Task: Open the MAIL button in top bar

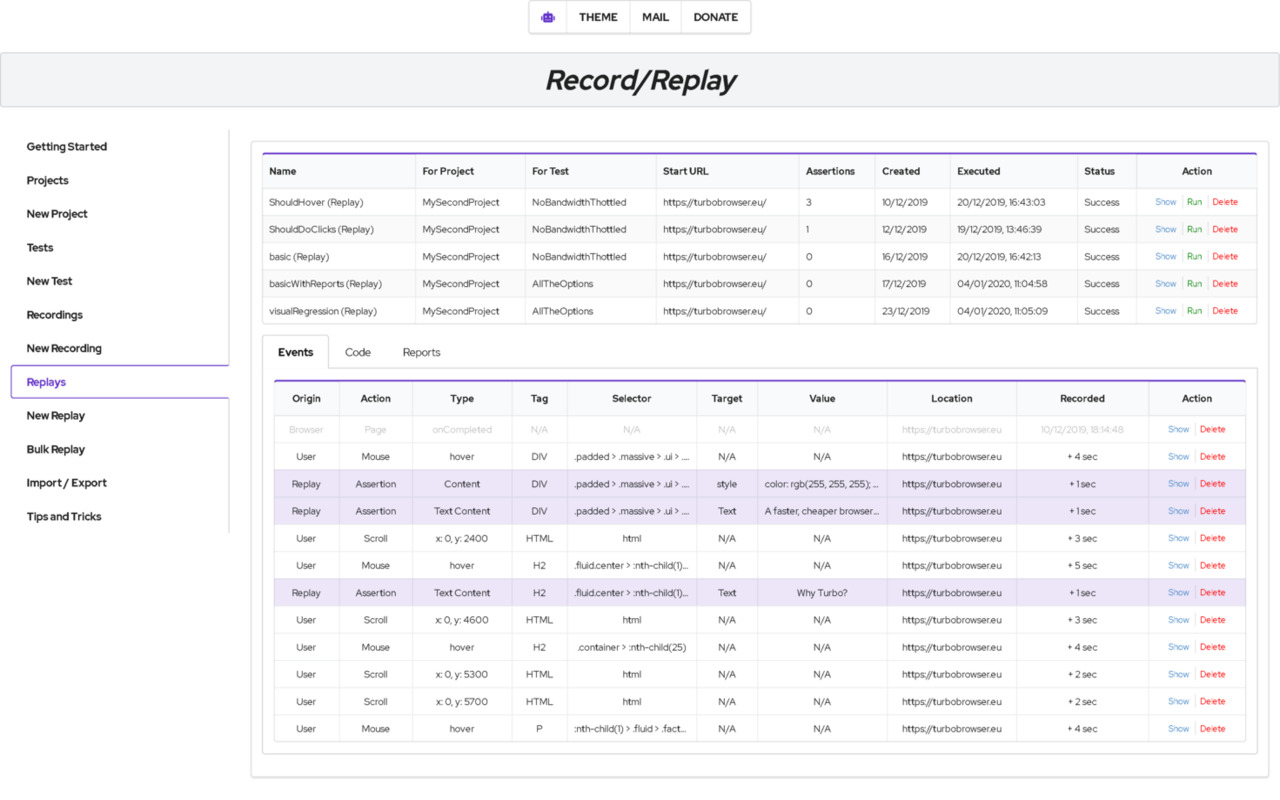Action: (x=655, y=17)
